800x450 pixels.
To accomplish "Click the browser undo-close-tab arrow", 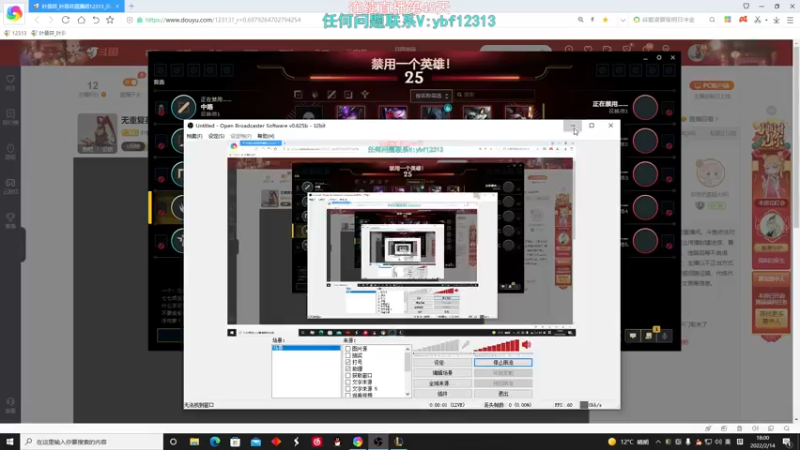I will (95, 20).
